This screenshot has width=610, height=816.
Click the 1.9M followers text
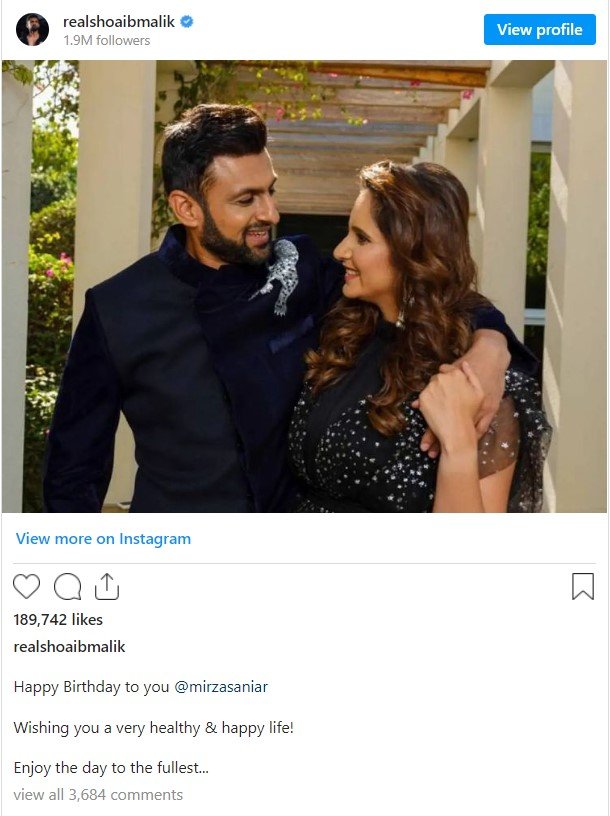[x=106, y=41]
